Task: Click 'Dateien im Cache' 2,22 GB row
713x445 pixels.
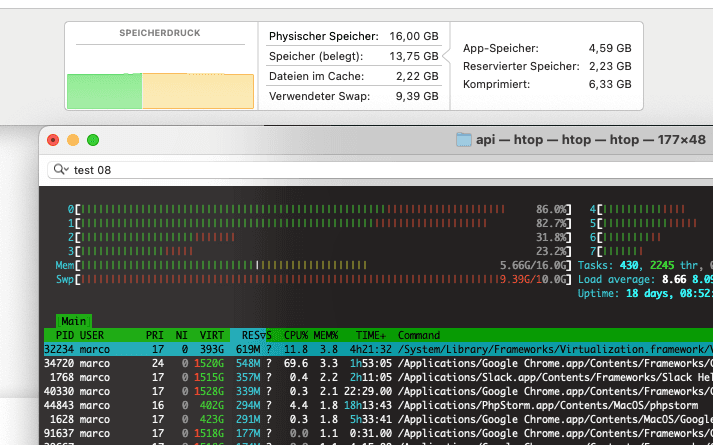Action: pos(354,76)
